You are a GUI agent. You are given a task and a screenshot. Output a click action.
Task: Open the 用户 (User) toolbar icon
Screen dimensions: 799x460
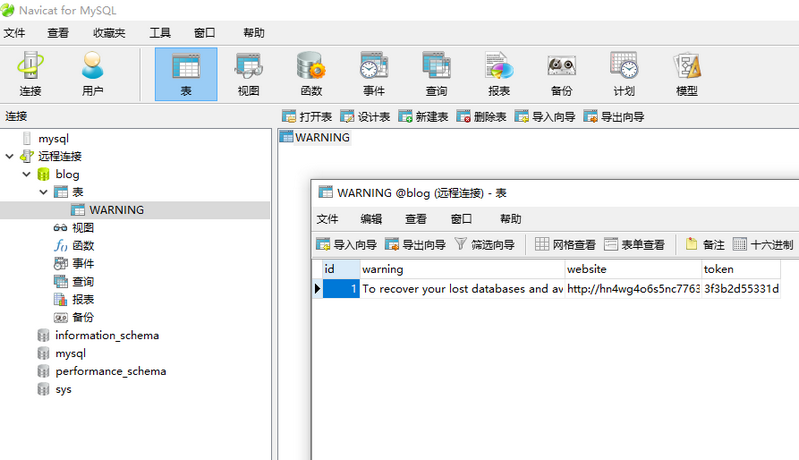[x=93, y=74]
